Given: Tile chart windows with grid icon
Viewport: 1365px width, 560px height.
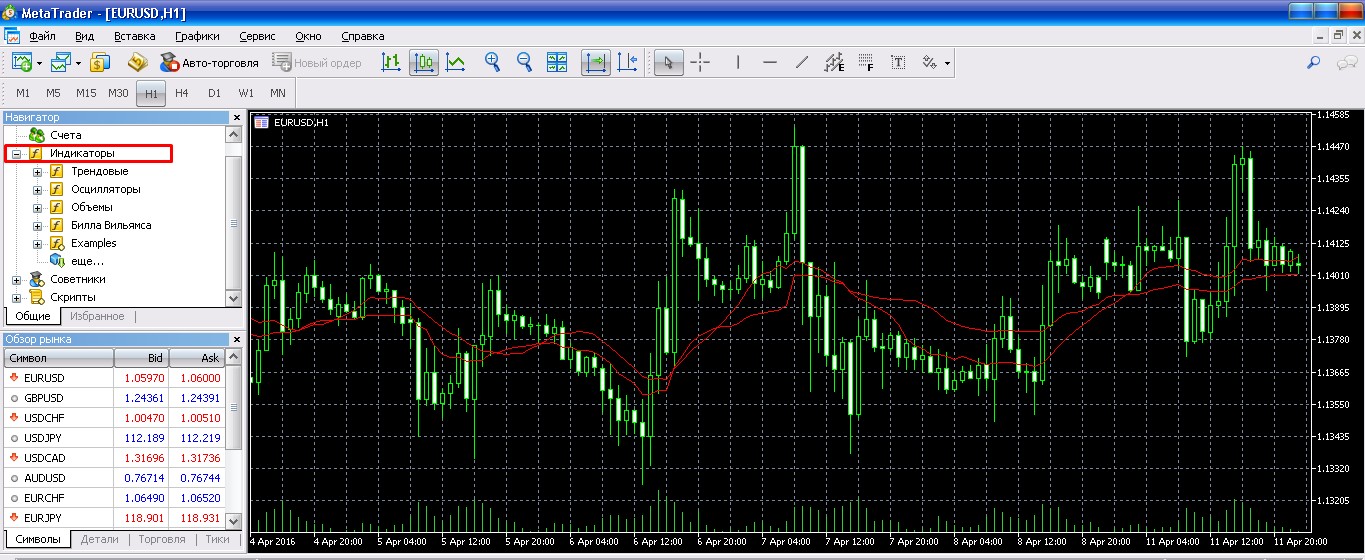Looking at the screenshot, I should pos(557,63).
